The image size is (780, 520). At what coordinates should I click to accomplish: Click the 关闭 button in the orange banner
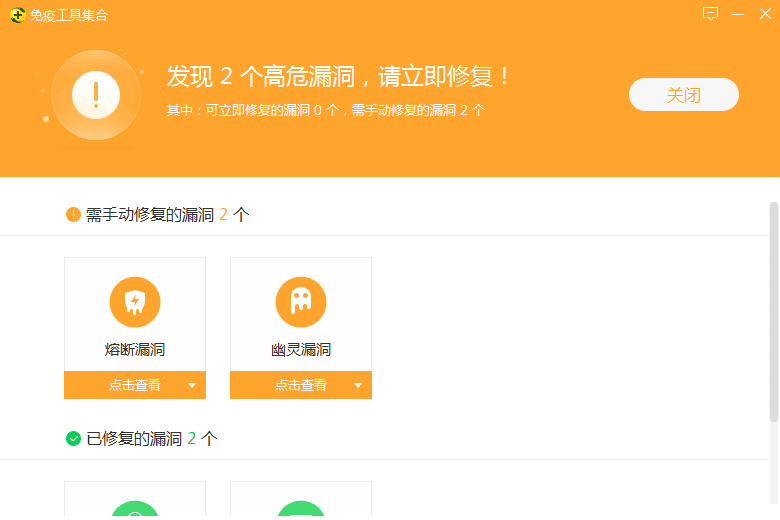(x=683, y=95)
